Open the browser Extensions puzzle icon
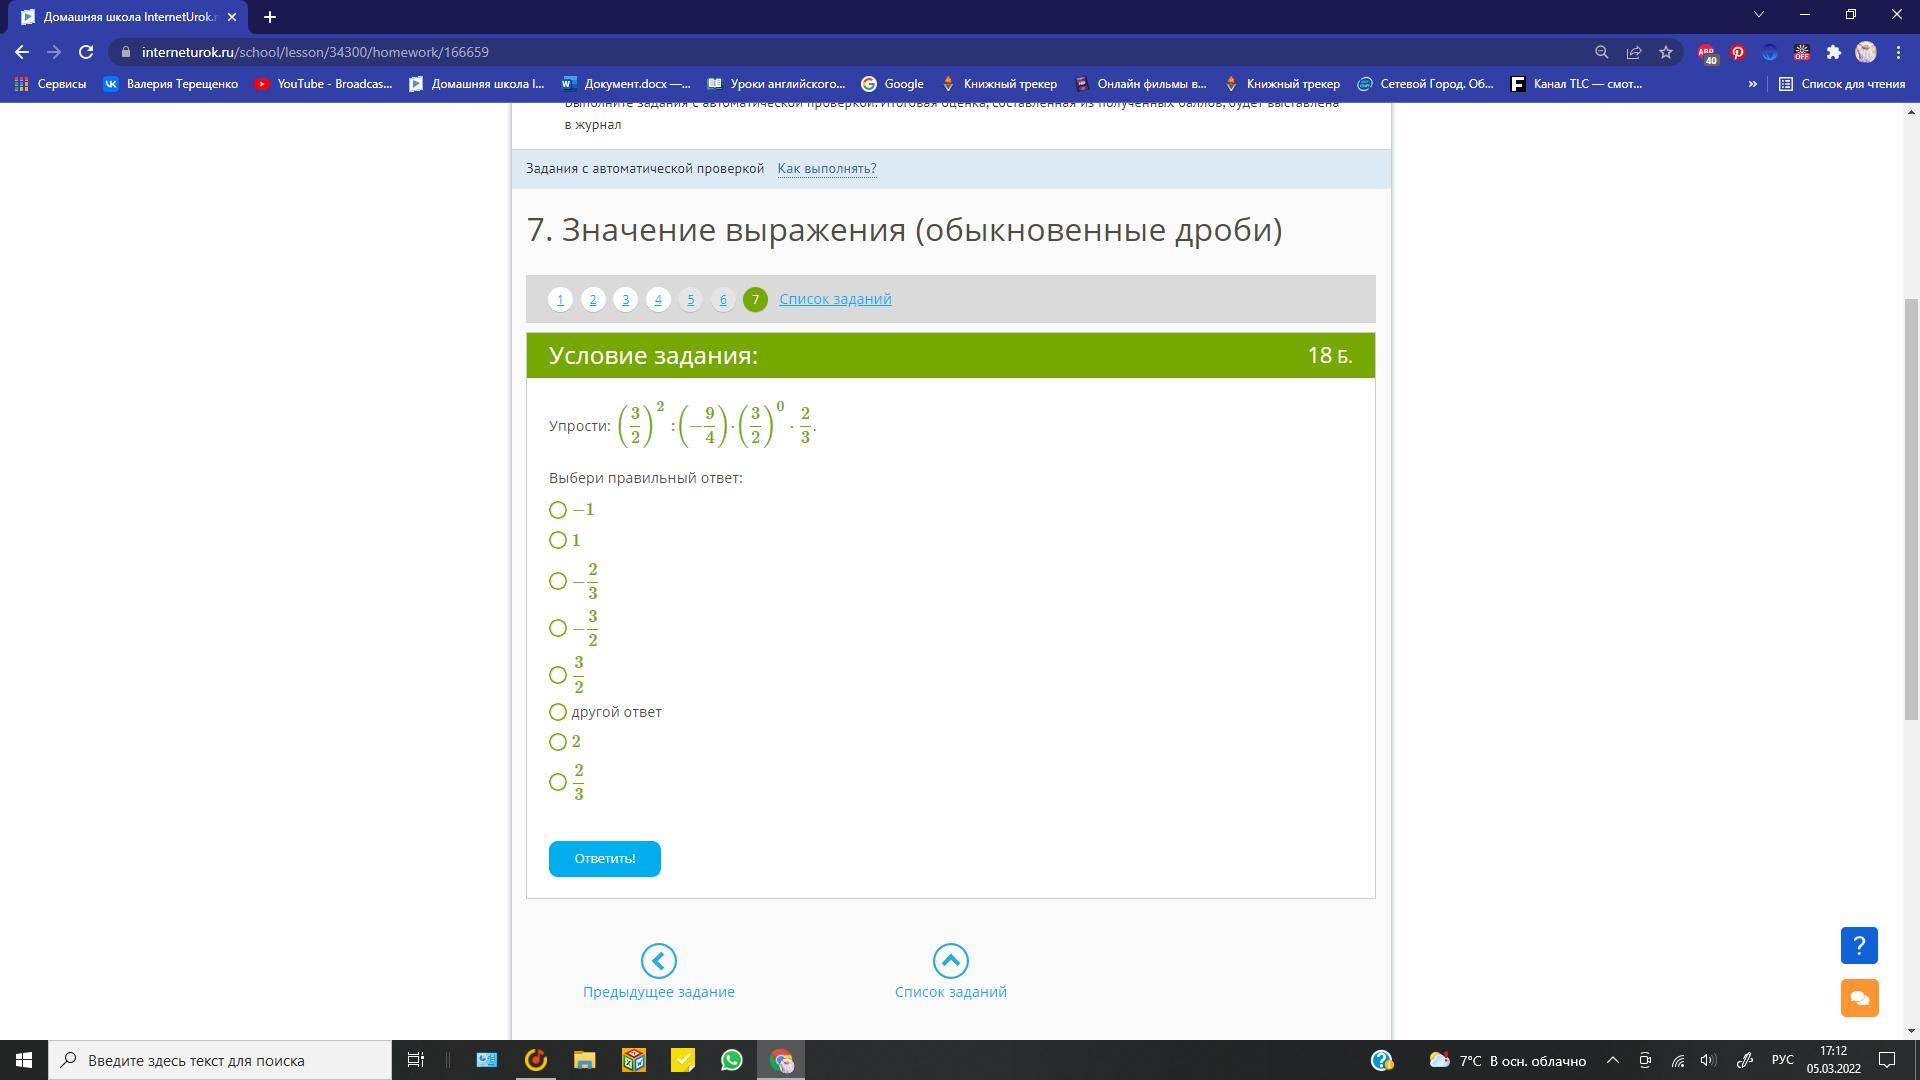This screenshot has width=1920, height=1080. [1833, 52]
